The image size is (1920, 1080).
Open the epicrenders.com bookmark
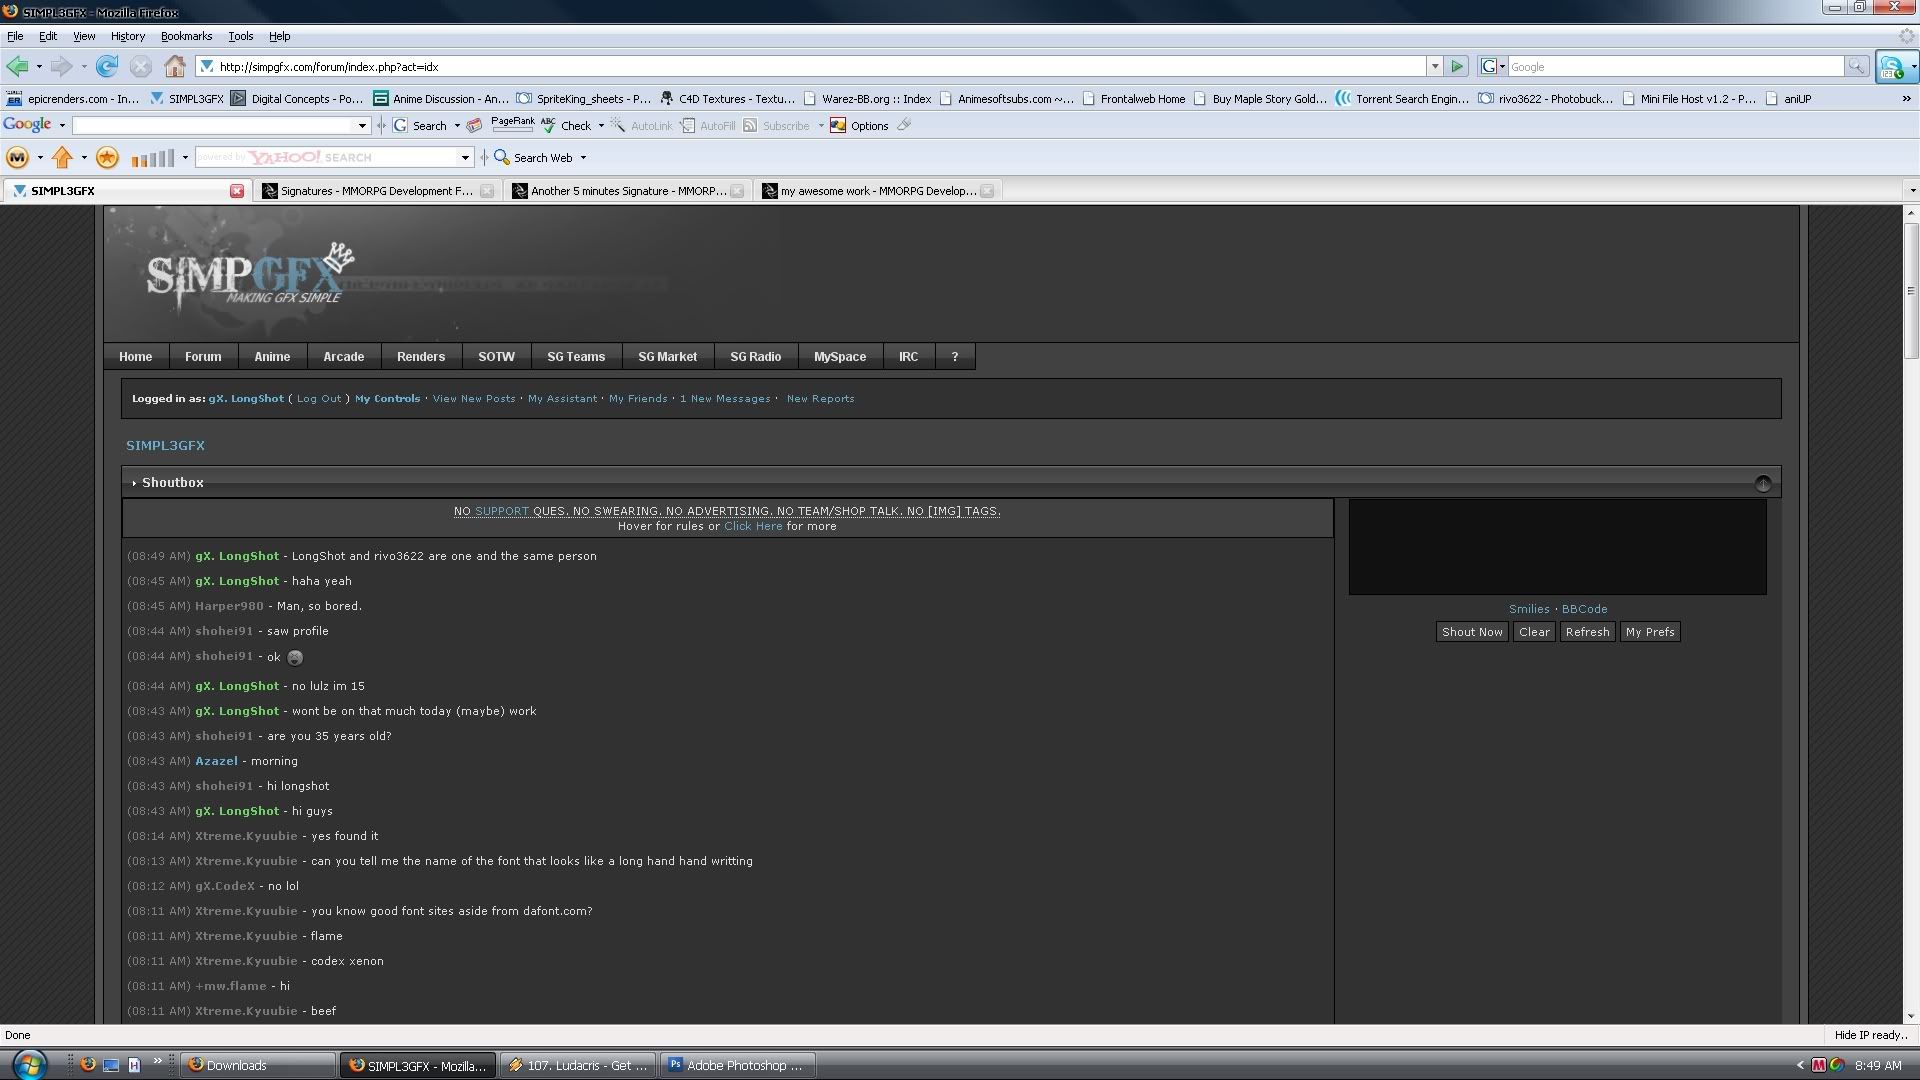pyautogui.click(x=73, y=99)
